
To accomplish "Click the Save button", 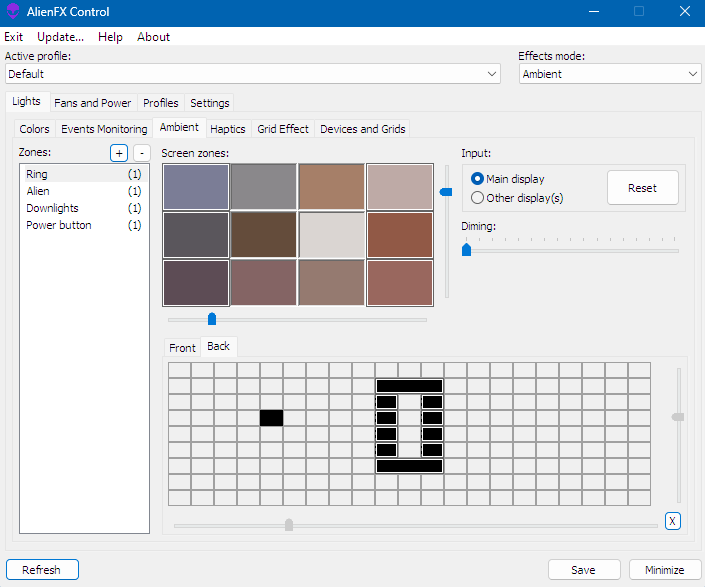I will [584, 570].
